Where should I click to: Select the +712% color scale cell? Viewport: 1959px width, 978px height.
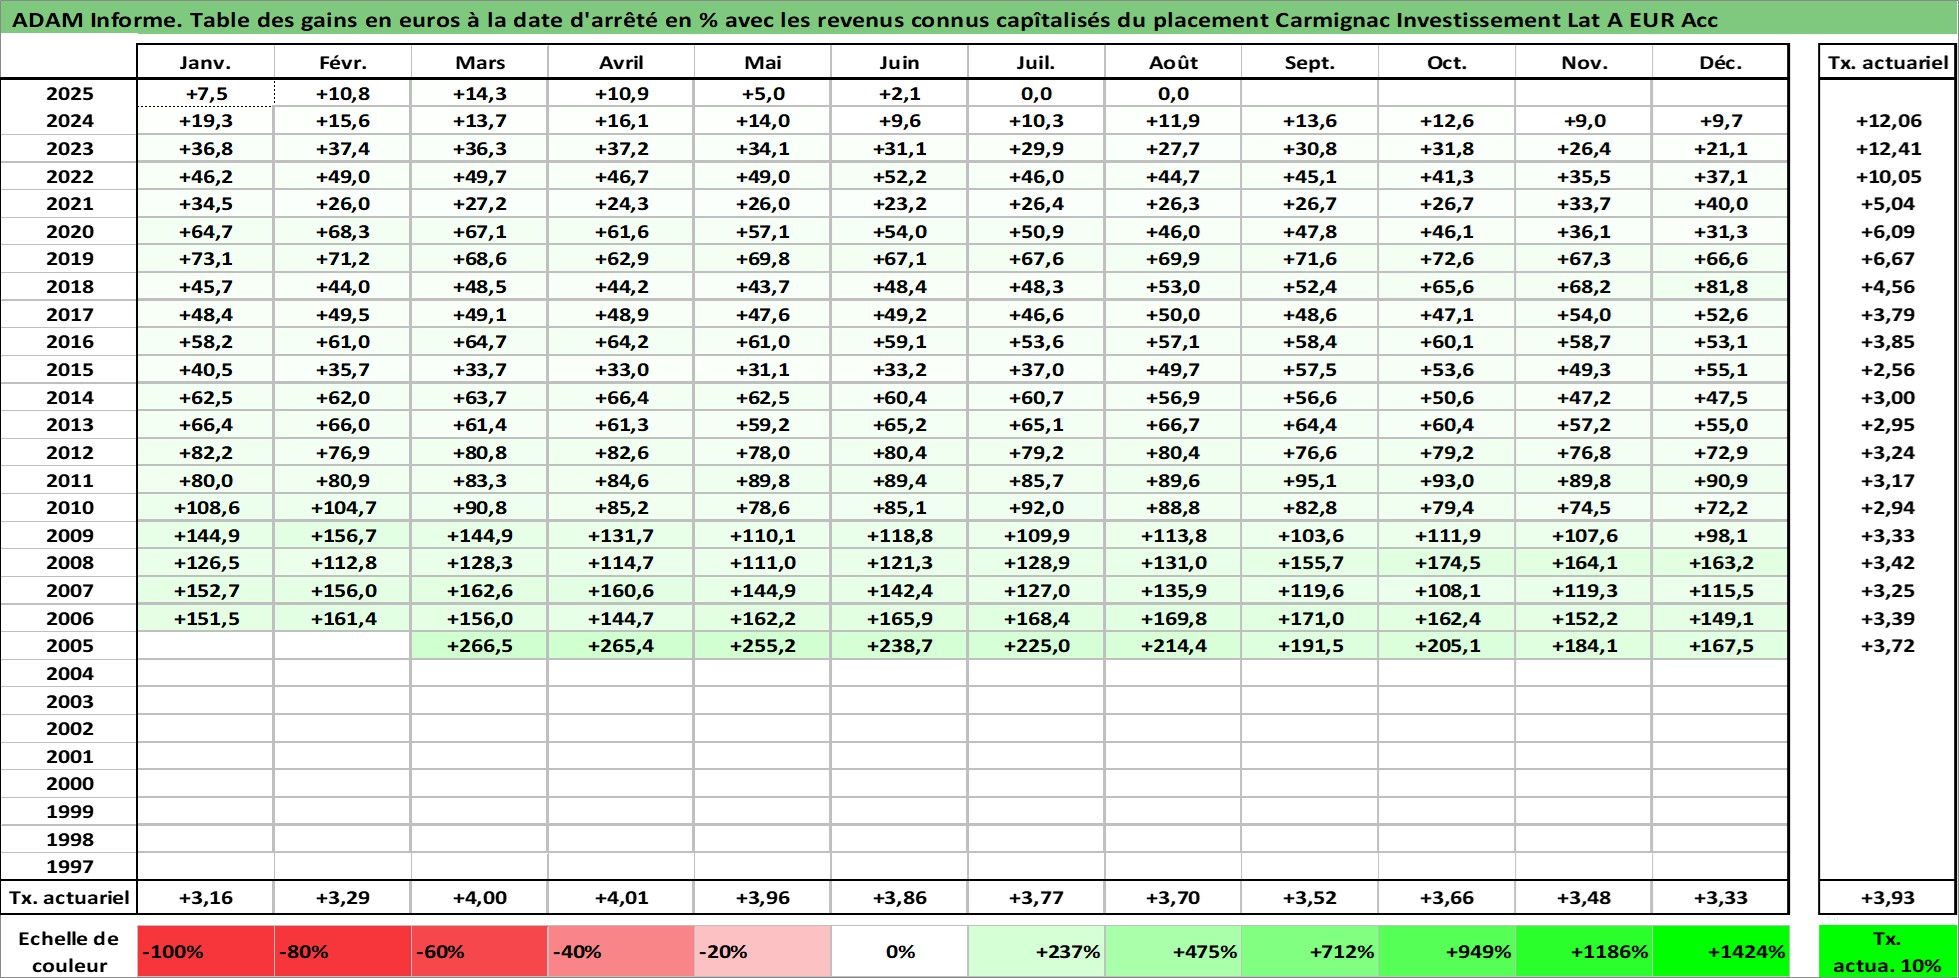[1310, 951]
